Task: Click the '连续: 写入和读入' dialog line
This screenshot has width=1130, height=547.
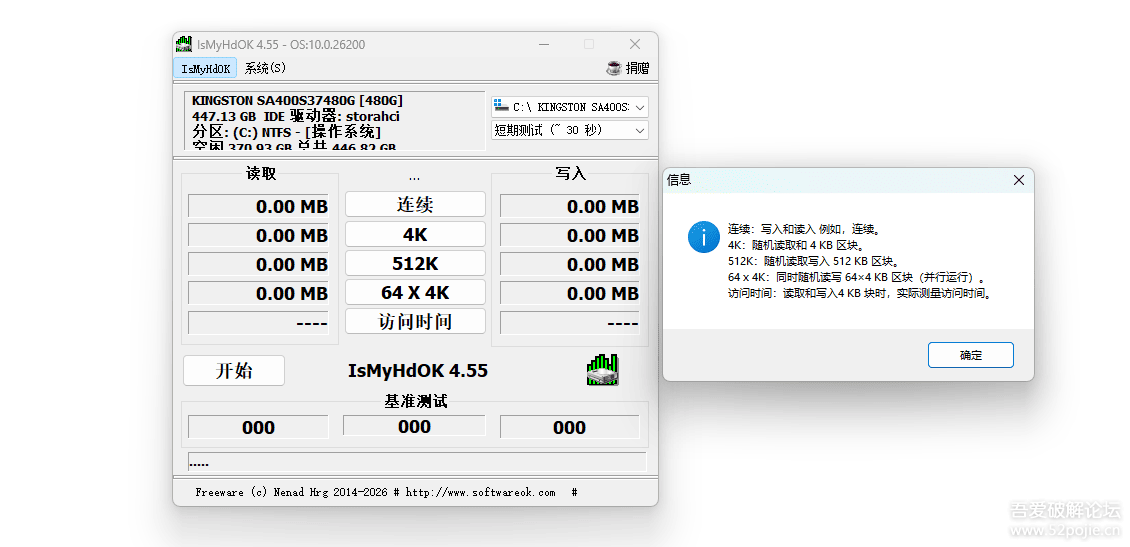Action: click(x=804, y=229)
